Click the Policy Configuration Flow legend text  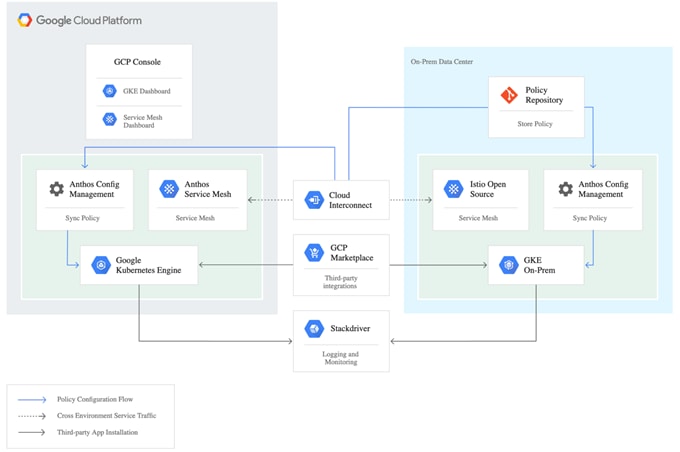(95, 399)
